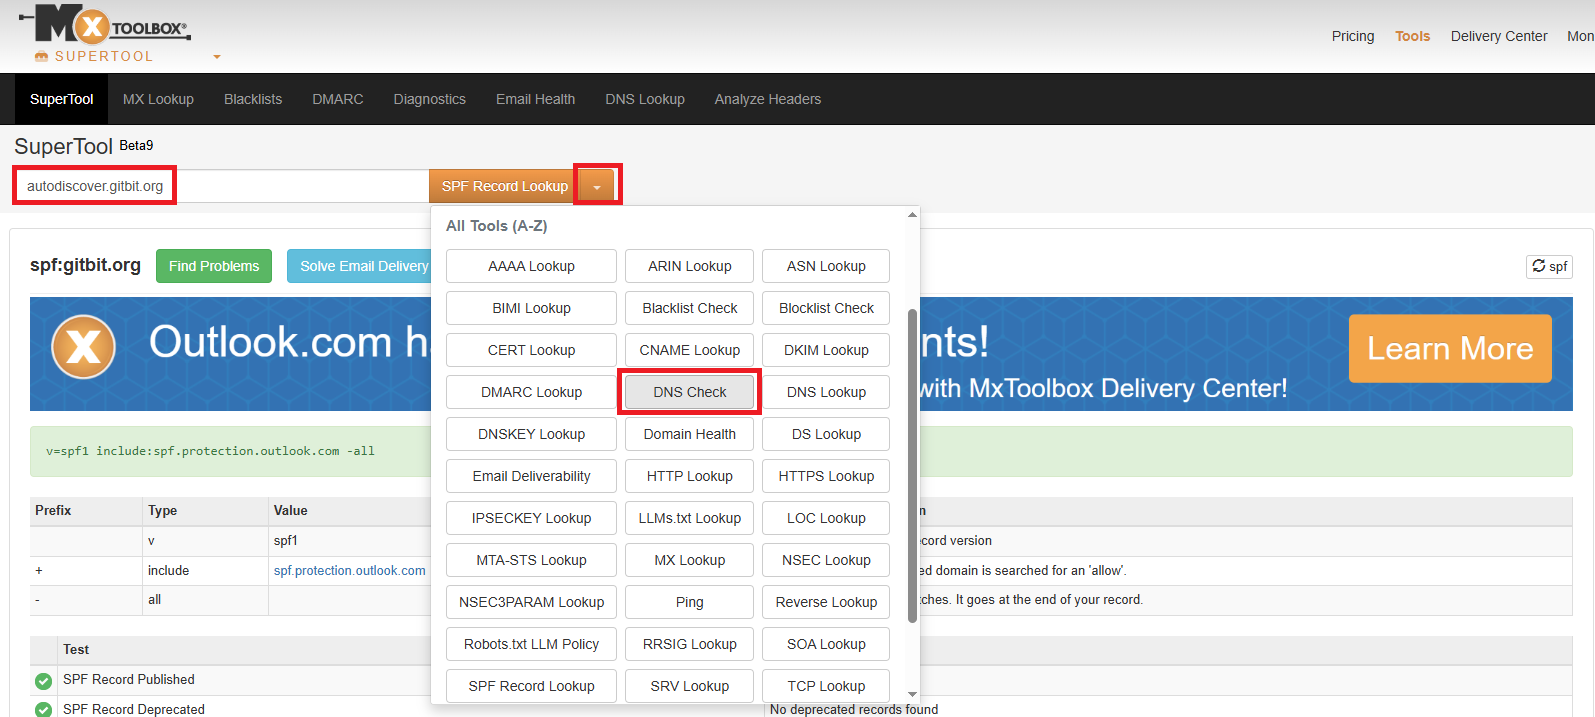1595x717 pixels.
Task: Open the Analyze Headers tab
Action: pyautogui.click(x=768, y=99)
